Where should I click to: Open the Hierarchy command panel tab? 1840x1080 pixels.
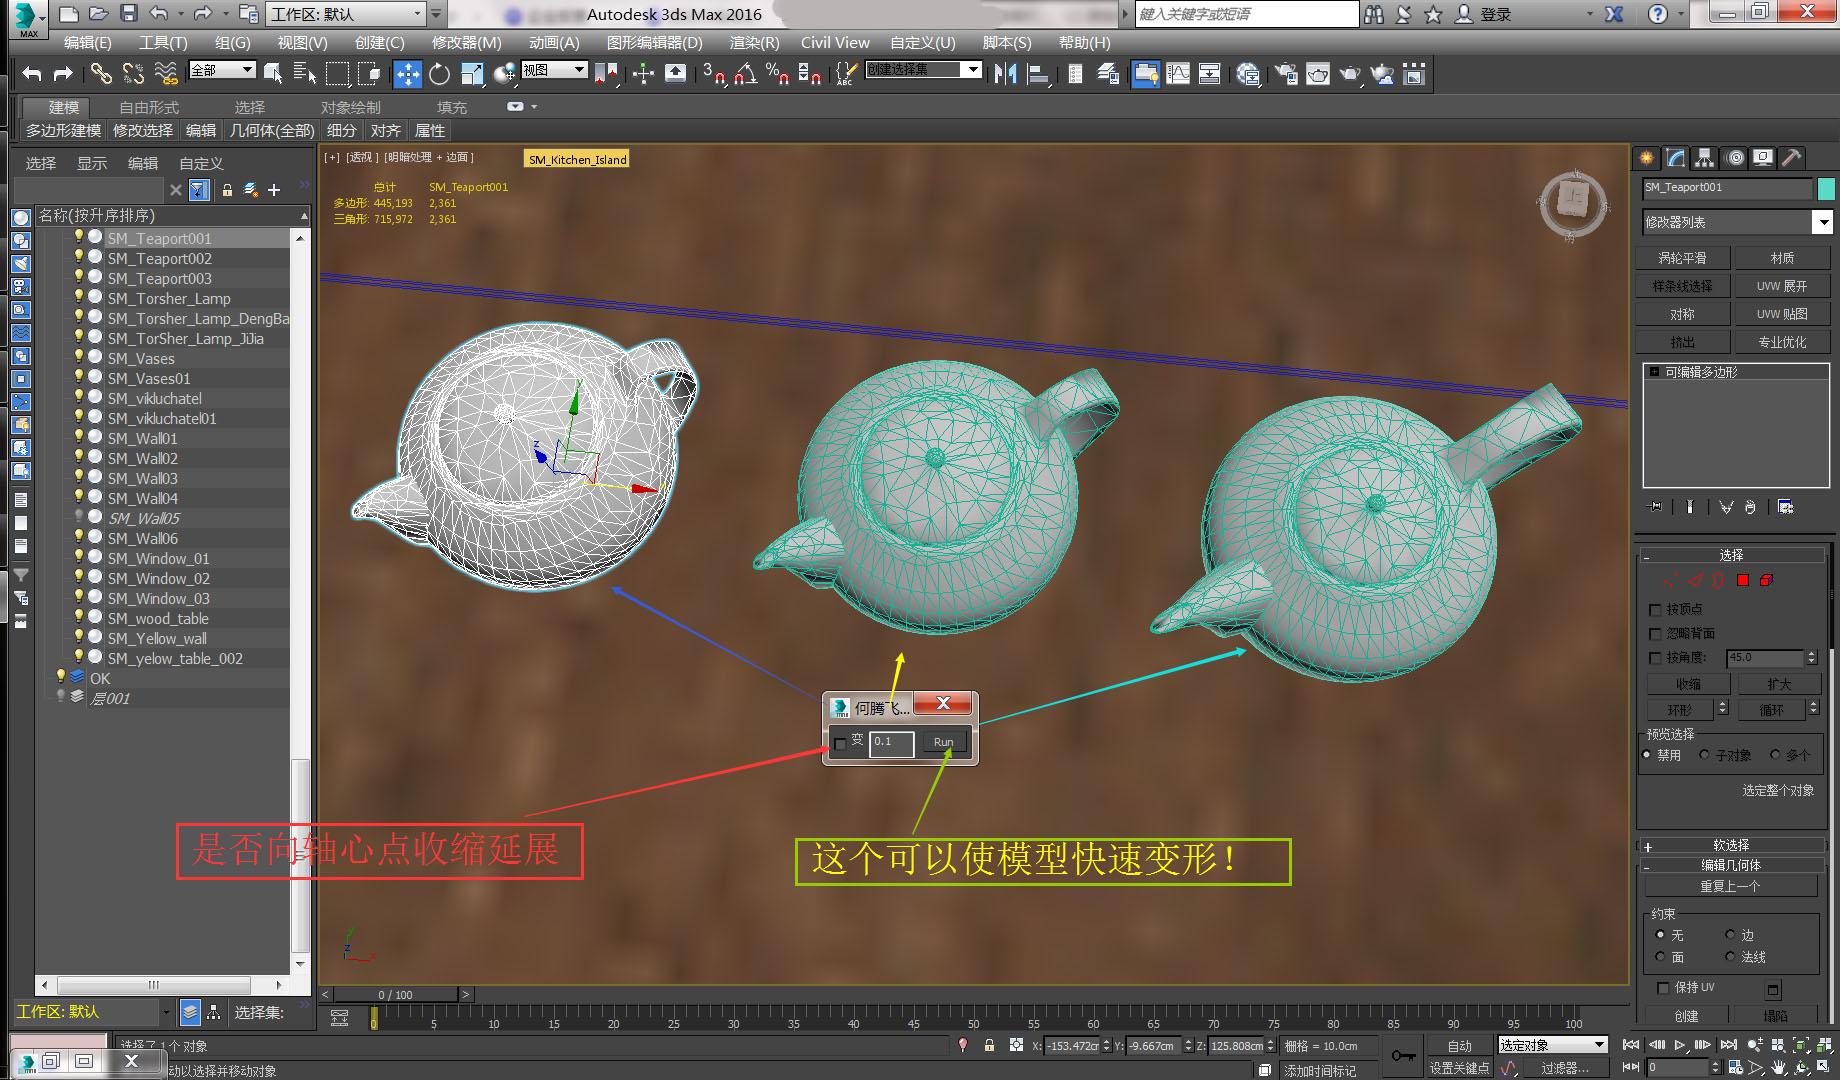click(1705, 157)
